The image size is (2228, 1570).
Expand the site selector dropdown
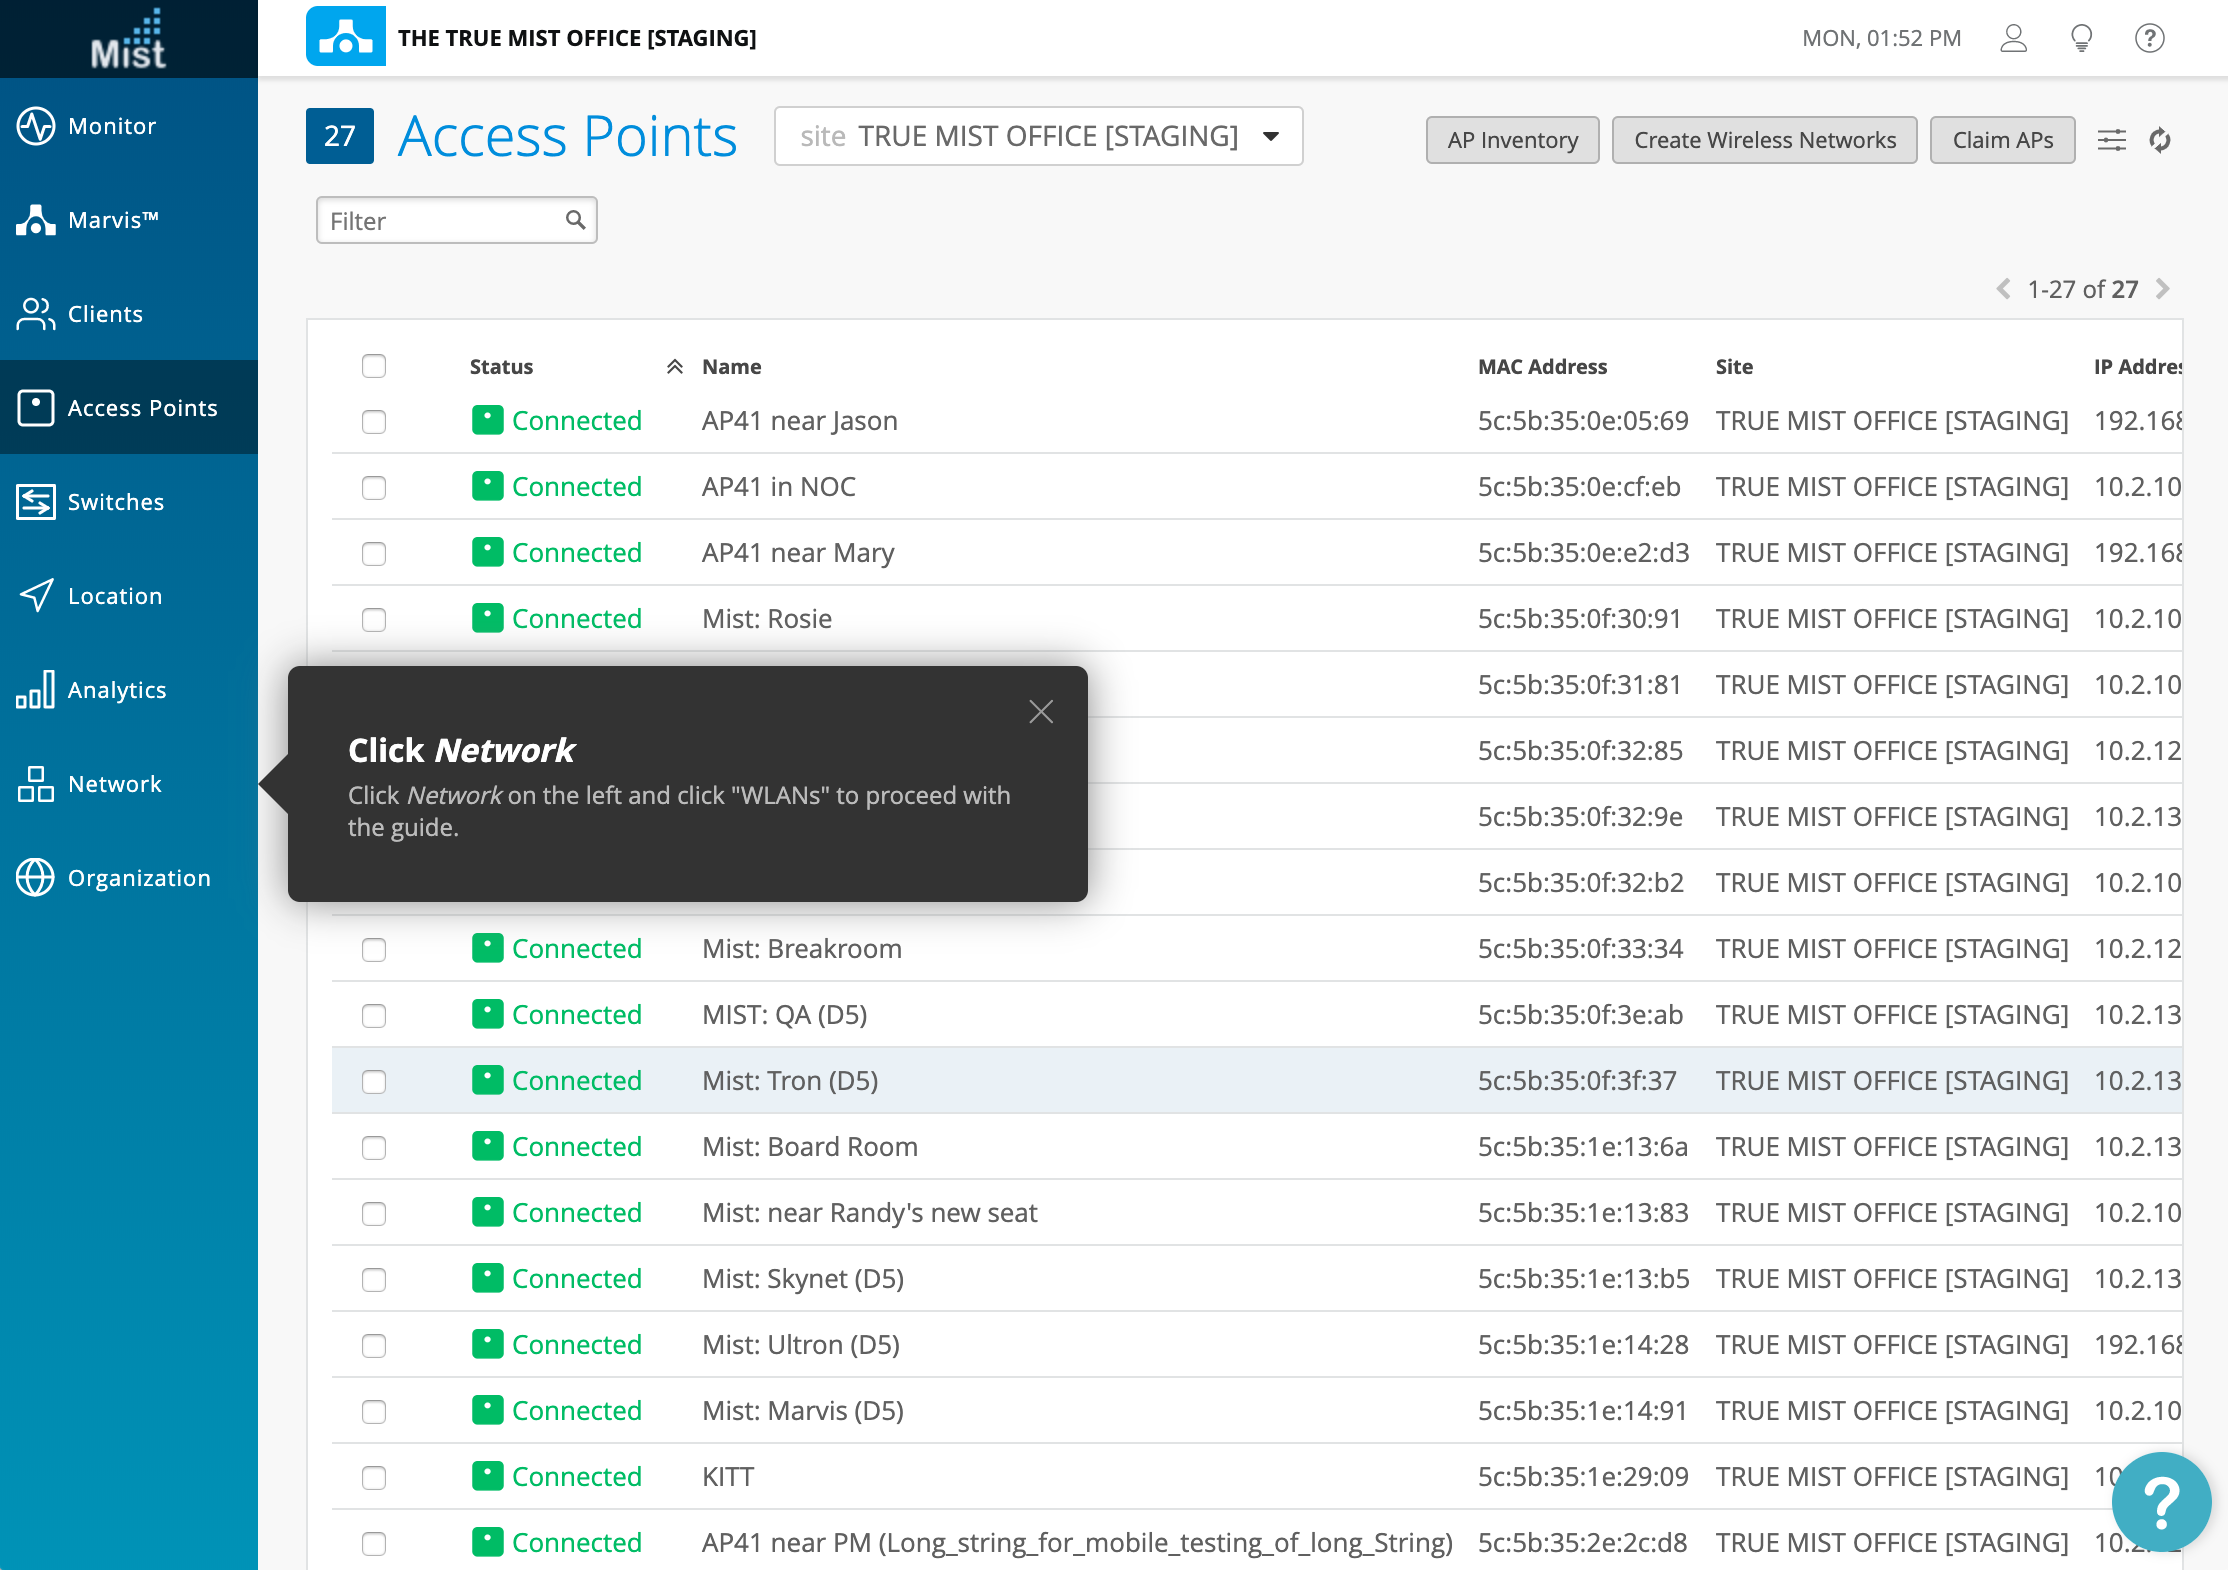tap(1271, 136)
